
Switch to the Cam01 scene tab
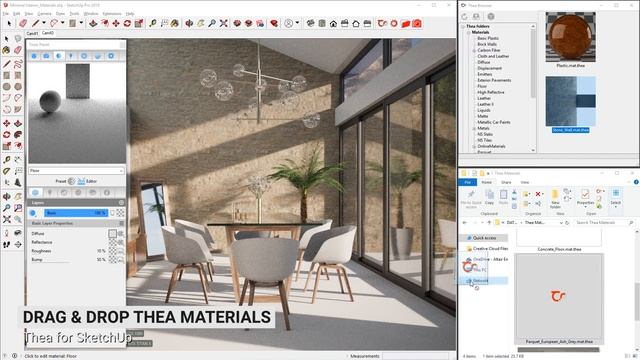(32, 33)
